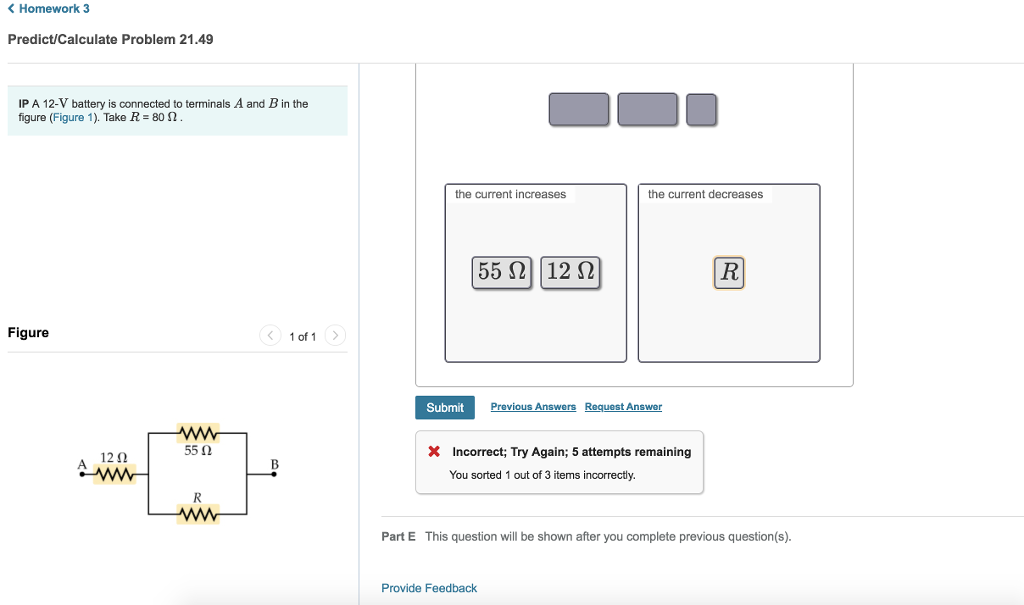Click the second empty answer placeholder box
This screenshot has height=605, width=1024.
(x=647, y=109)
